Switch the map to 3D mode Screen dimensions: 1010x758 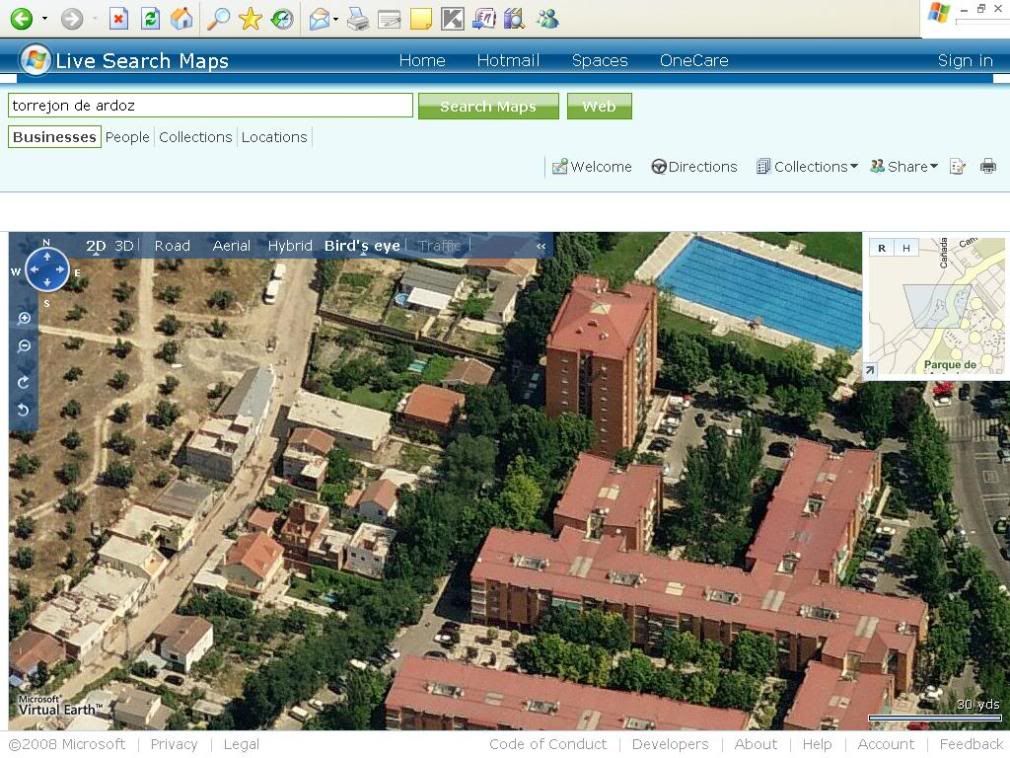[x=124, y=246]
